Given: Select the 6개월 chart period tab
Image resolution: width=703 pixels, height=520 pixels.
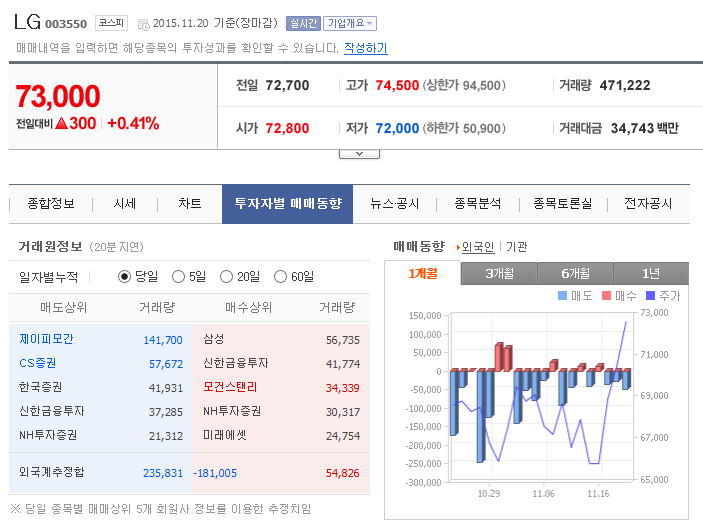Looking at the screenshot, I should (575, 273).
